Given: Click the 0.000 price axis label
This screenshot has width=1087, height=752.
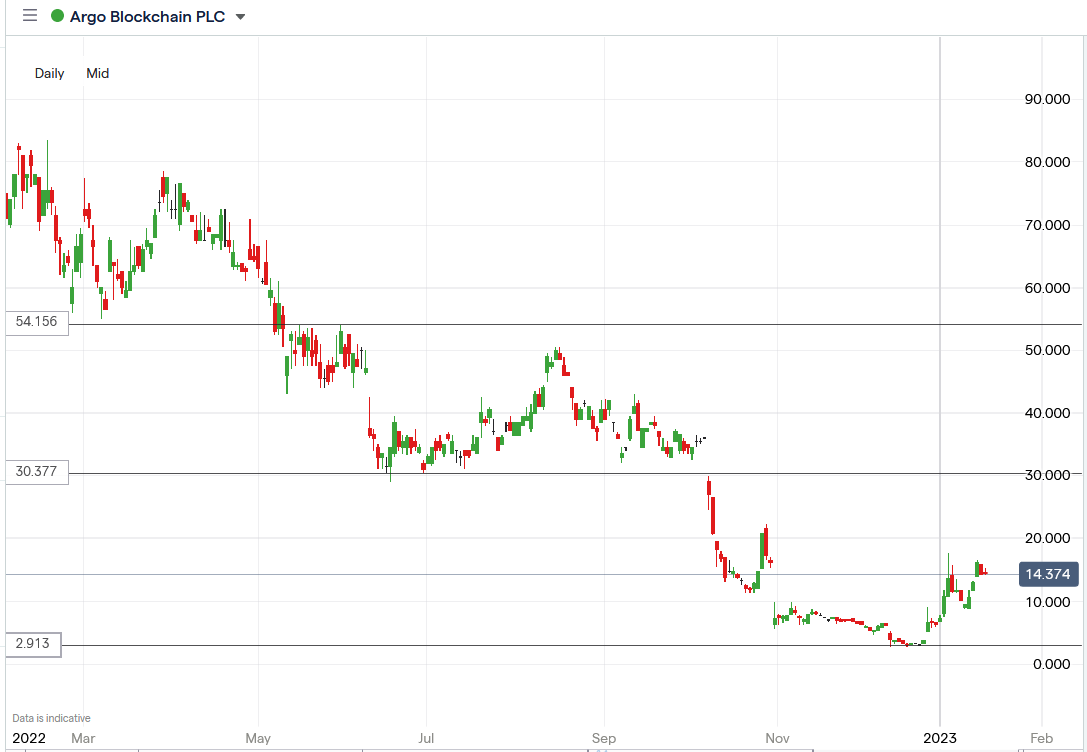Looking at the screenshot, I should click(x=1052, y=665).
